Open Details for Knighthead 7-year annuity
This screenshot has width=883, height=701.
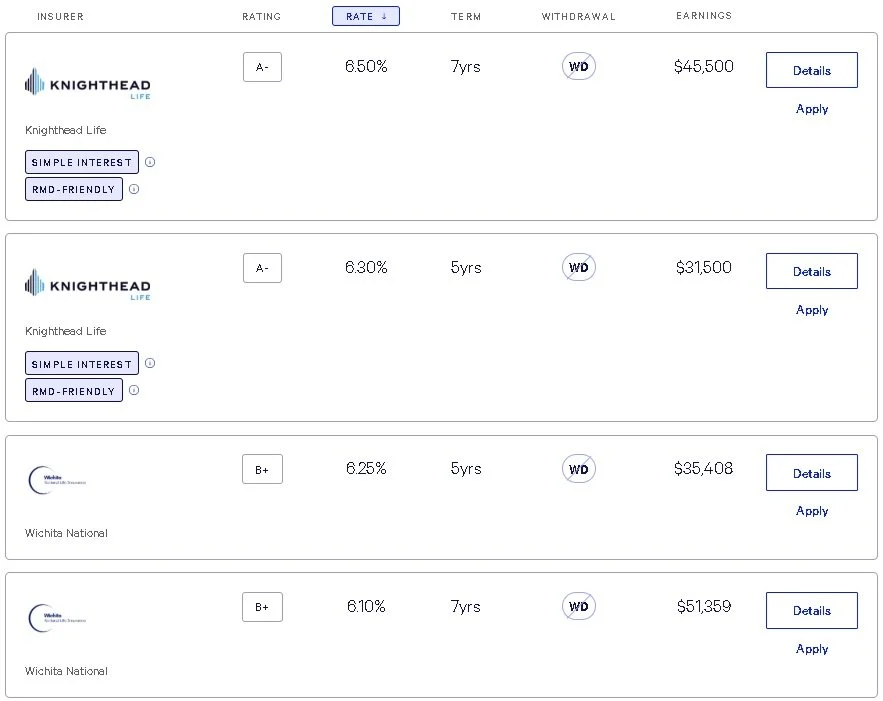tap(811, 71)
